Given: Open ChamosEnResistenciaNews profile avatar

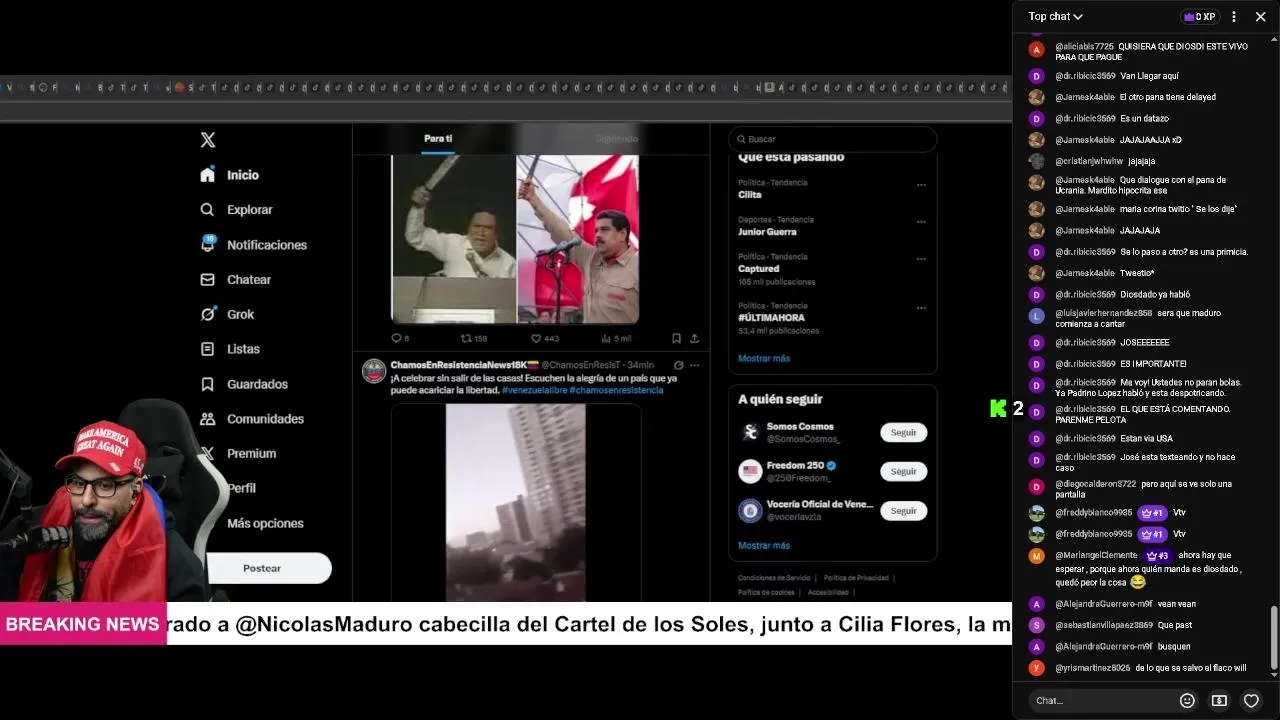Looking at the screenshot, I should (x=374, y=371).
